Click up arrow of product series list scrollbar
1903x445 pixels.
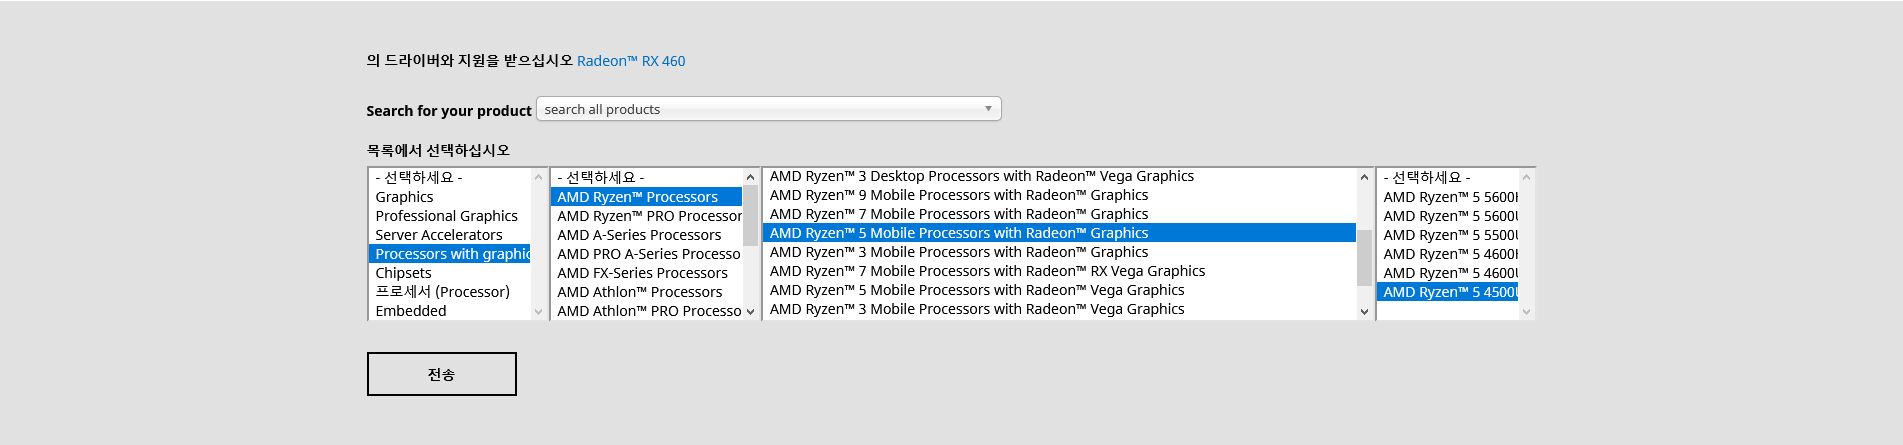[x=1365, y=177]
